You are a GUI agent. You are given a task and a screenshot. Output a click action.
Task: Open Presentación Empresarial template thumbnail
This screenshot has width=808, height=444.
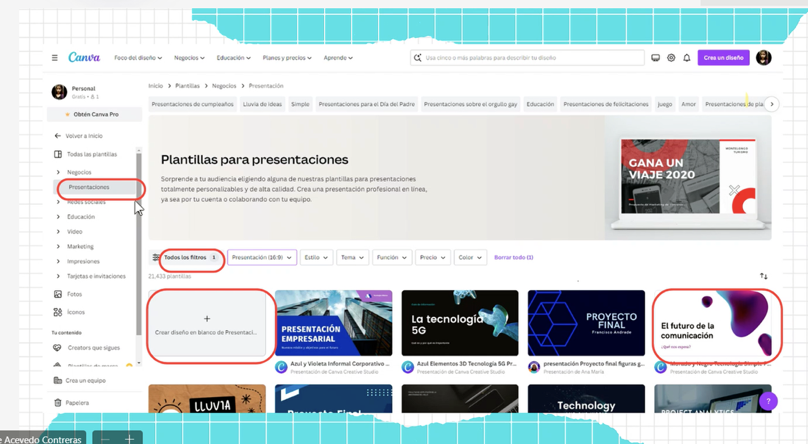coord(333,323)
